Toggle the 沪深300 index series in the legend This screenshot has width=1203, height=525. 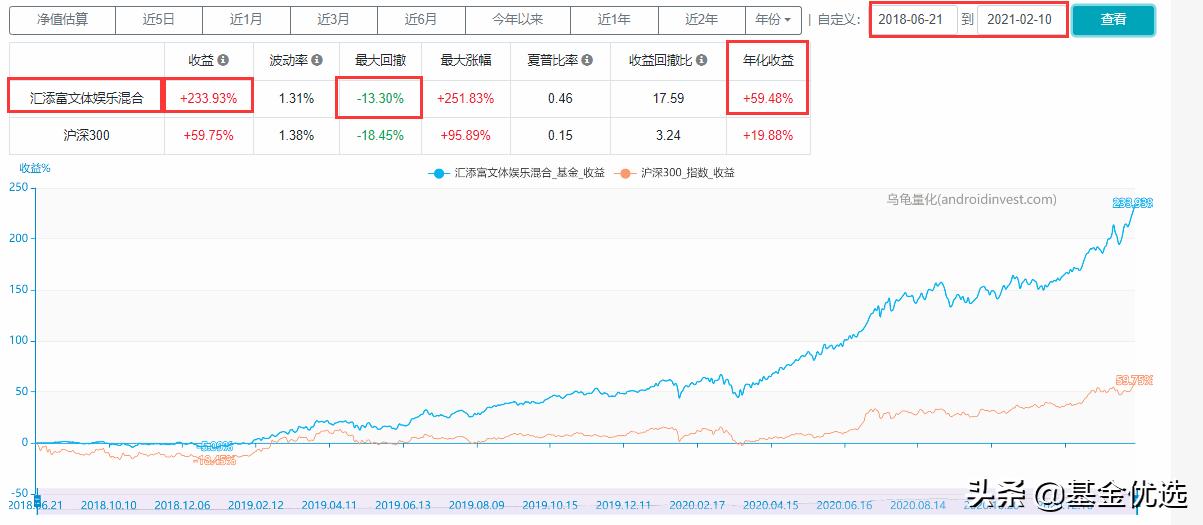tap(676, 173)
